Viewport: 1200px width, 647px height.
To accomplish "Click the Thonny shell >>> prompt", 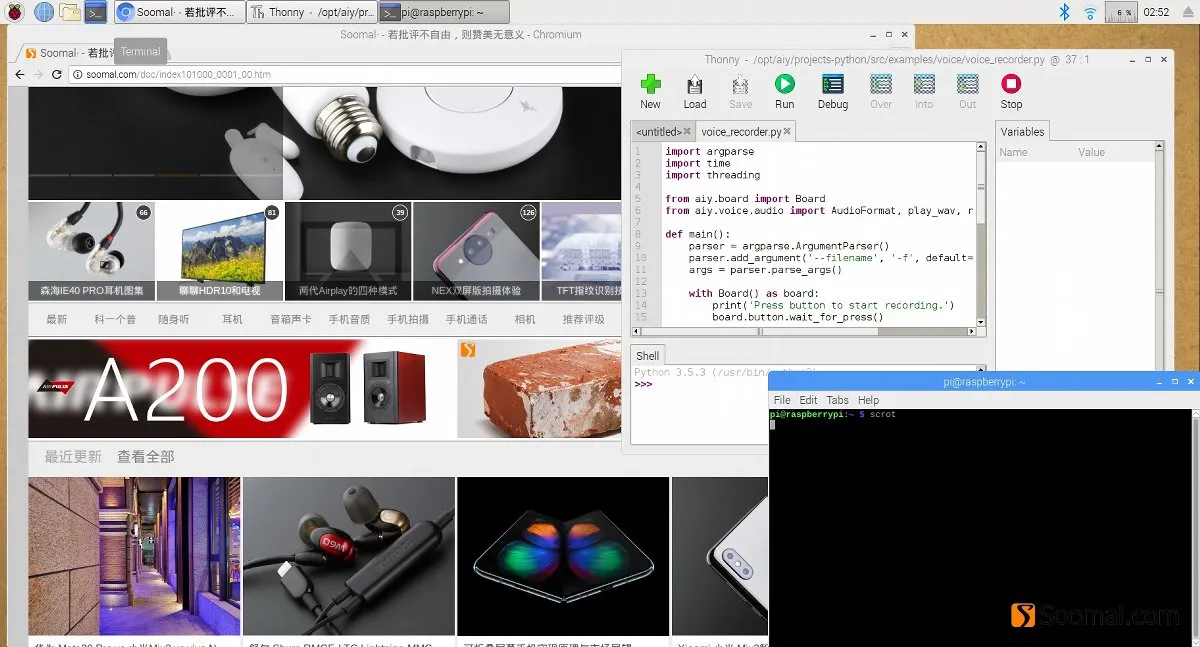I will click(643, 384).
